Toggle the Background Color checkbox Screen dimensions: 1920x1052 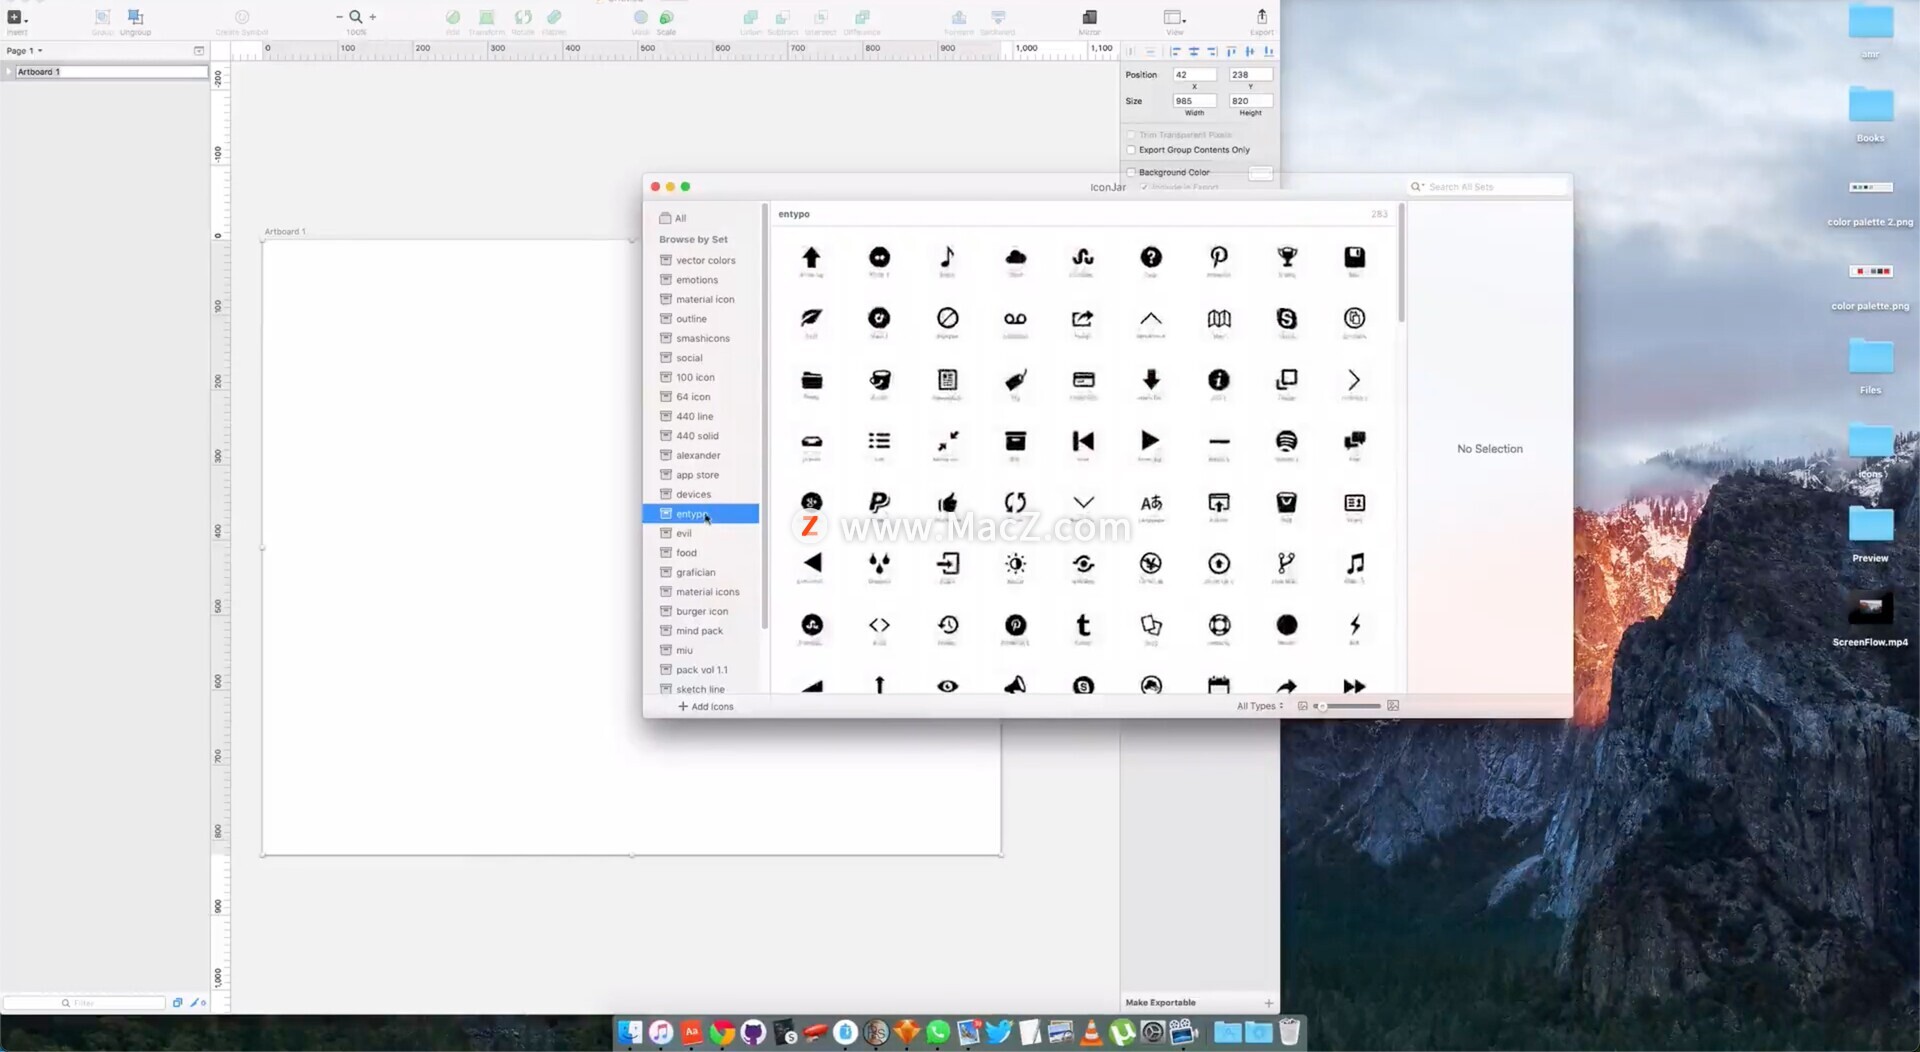1131,172
